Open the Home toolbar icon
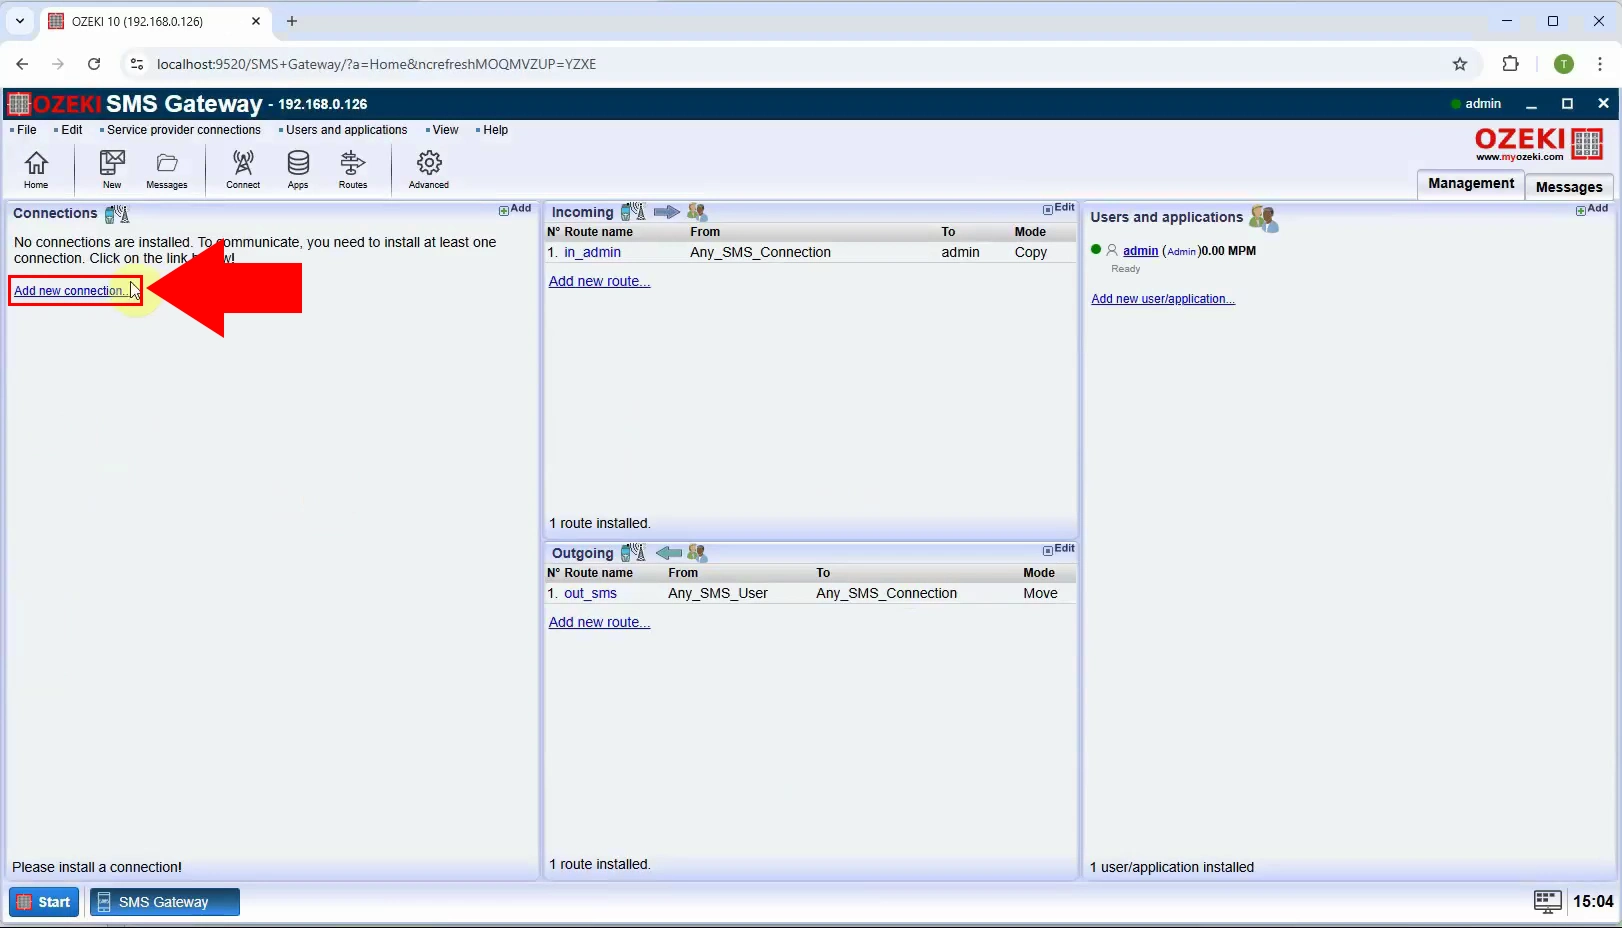 tap(36, 168)
